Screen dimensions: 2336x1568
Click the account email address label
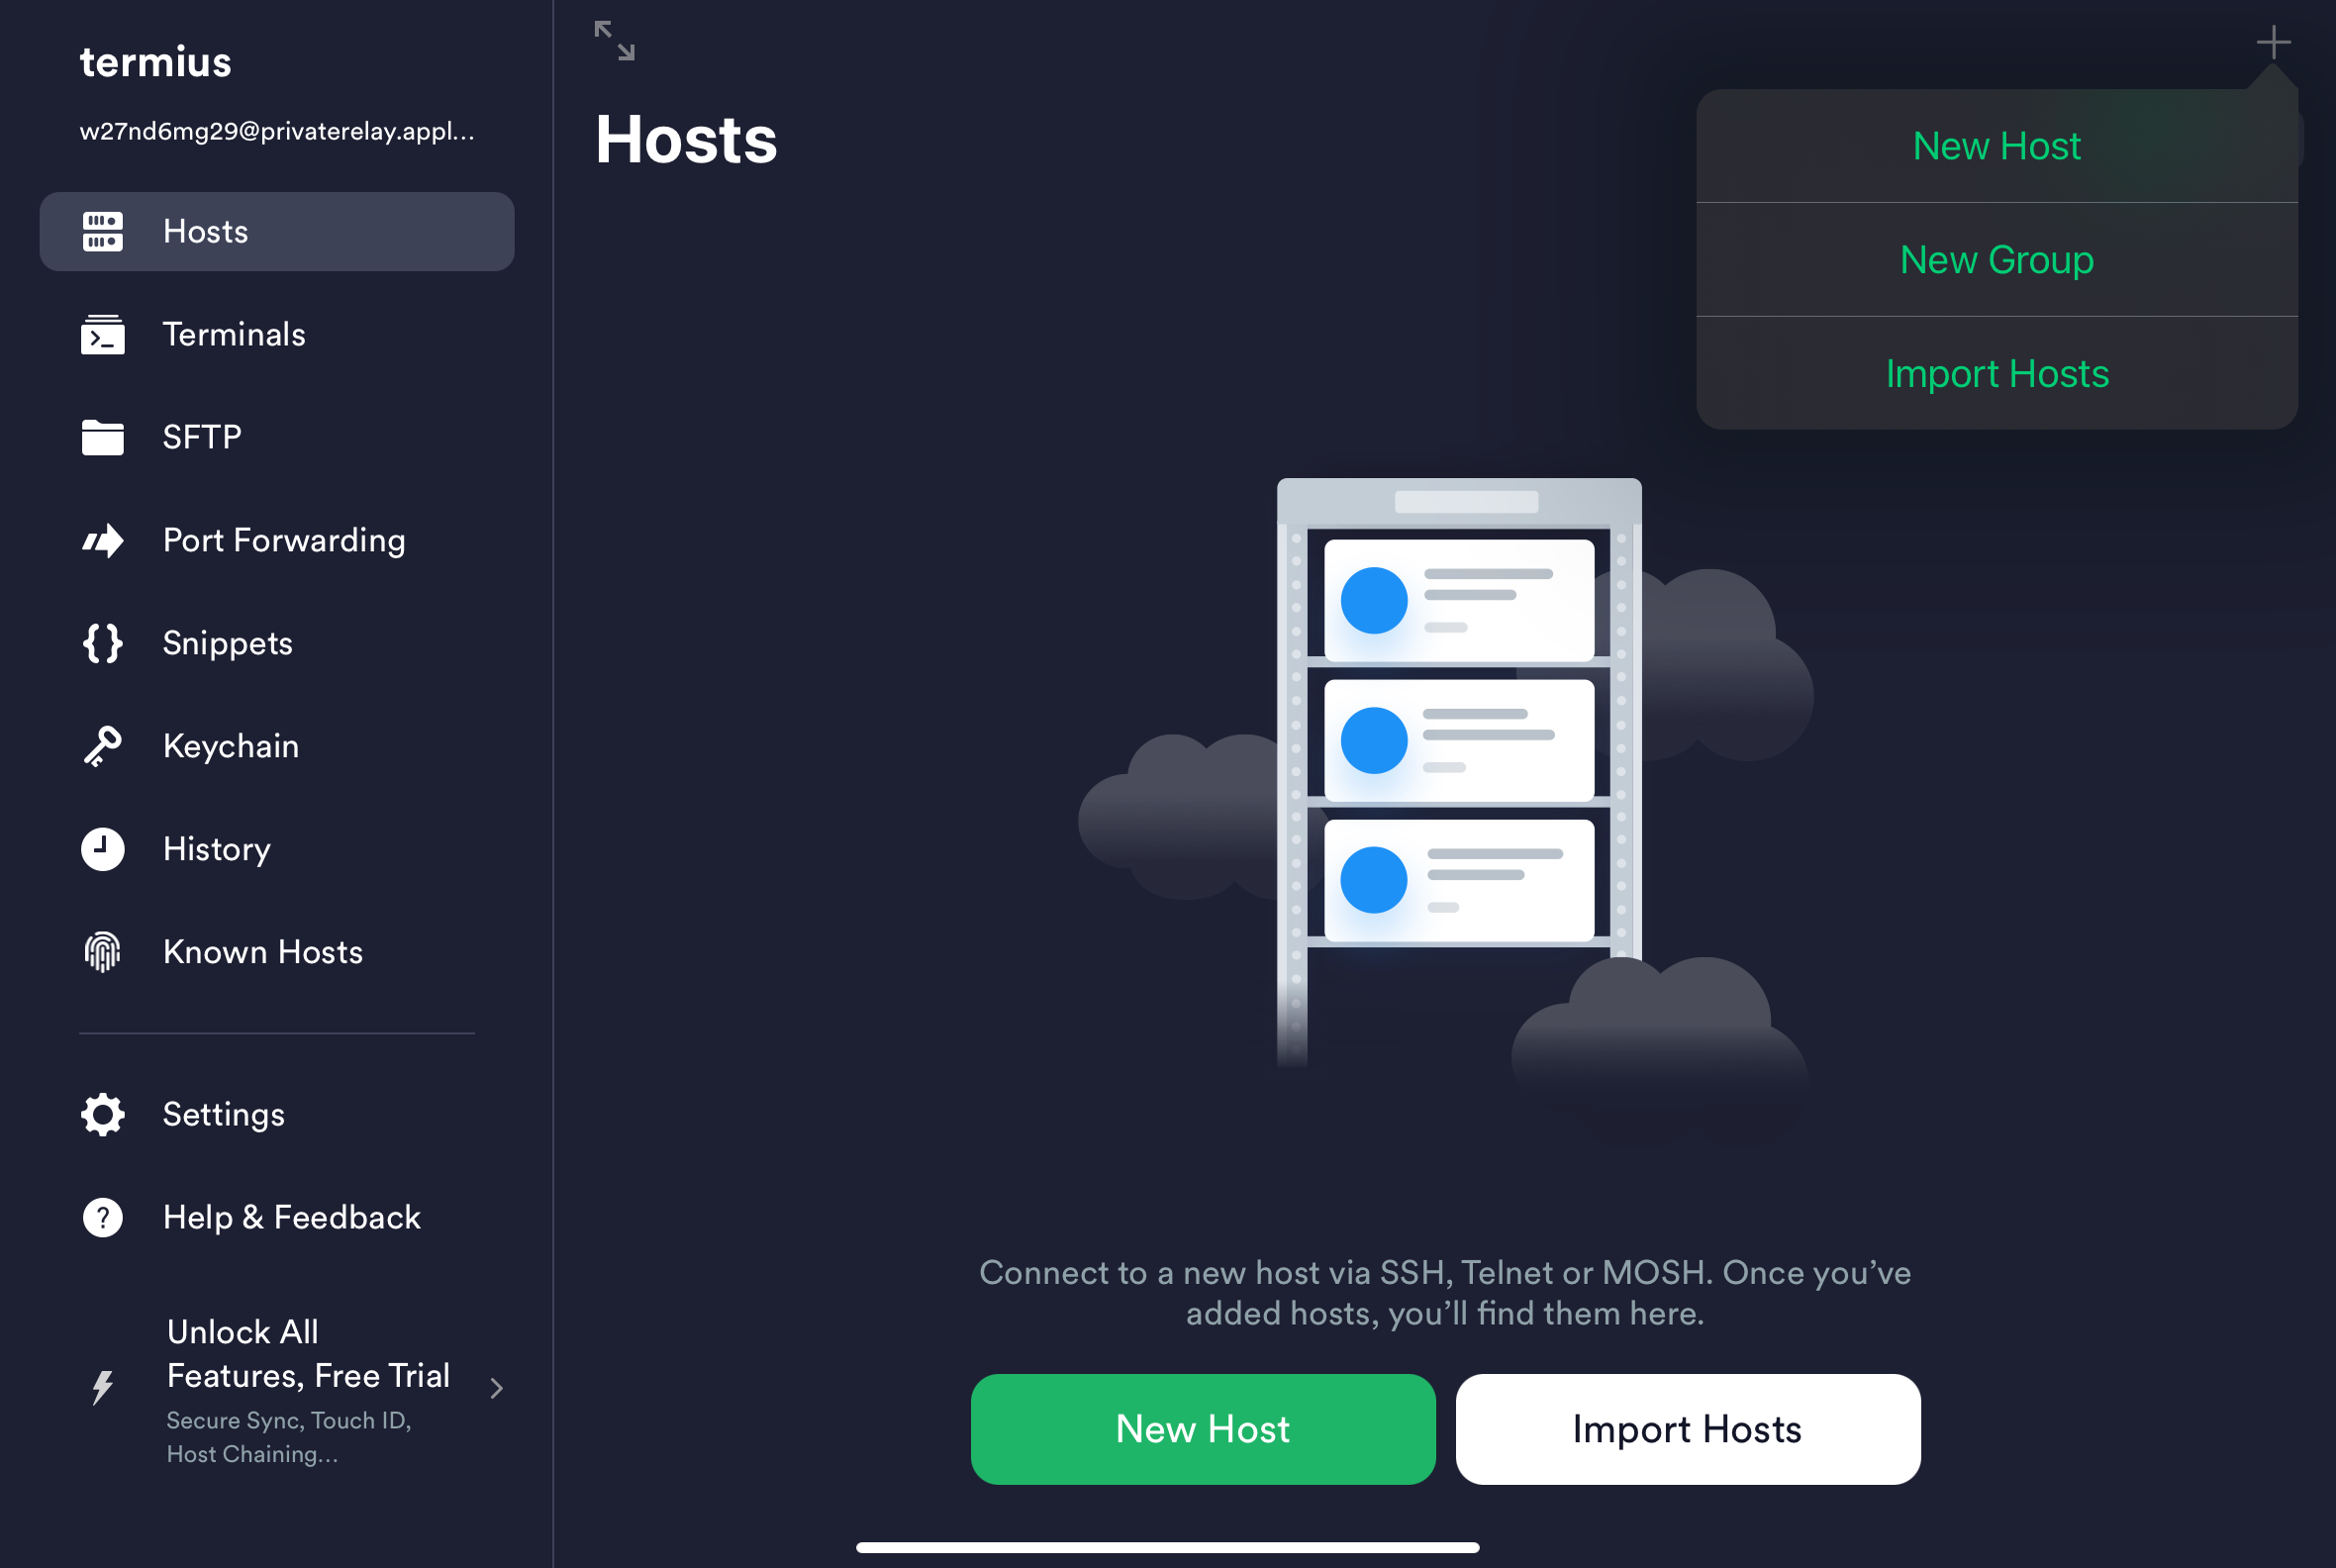[277, 131]
